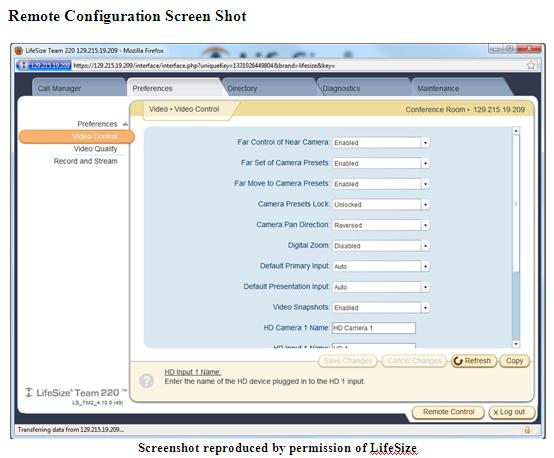Click the Digital Zoom label

point(308,245)
